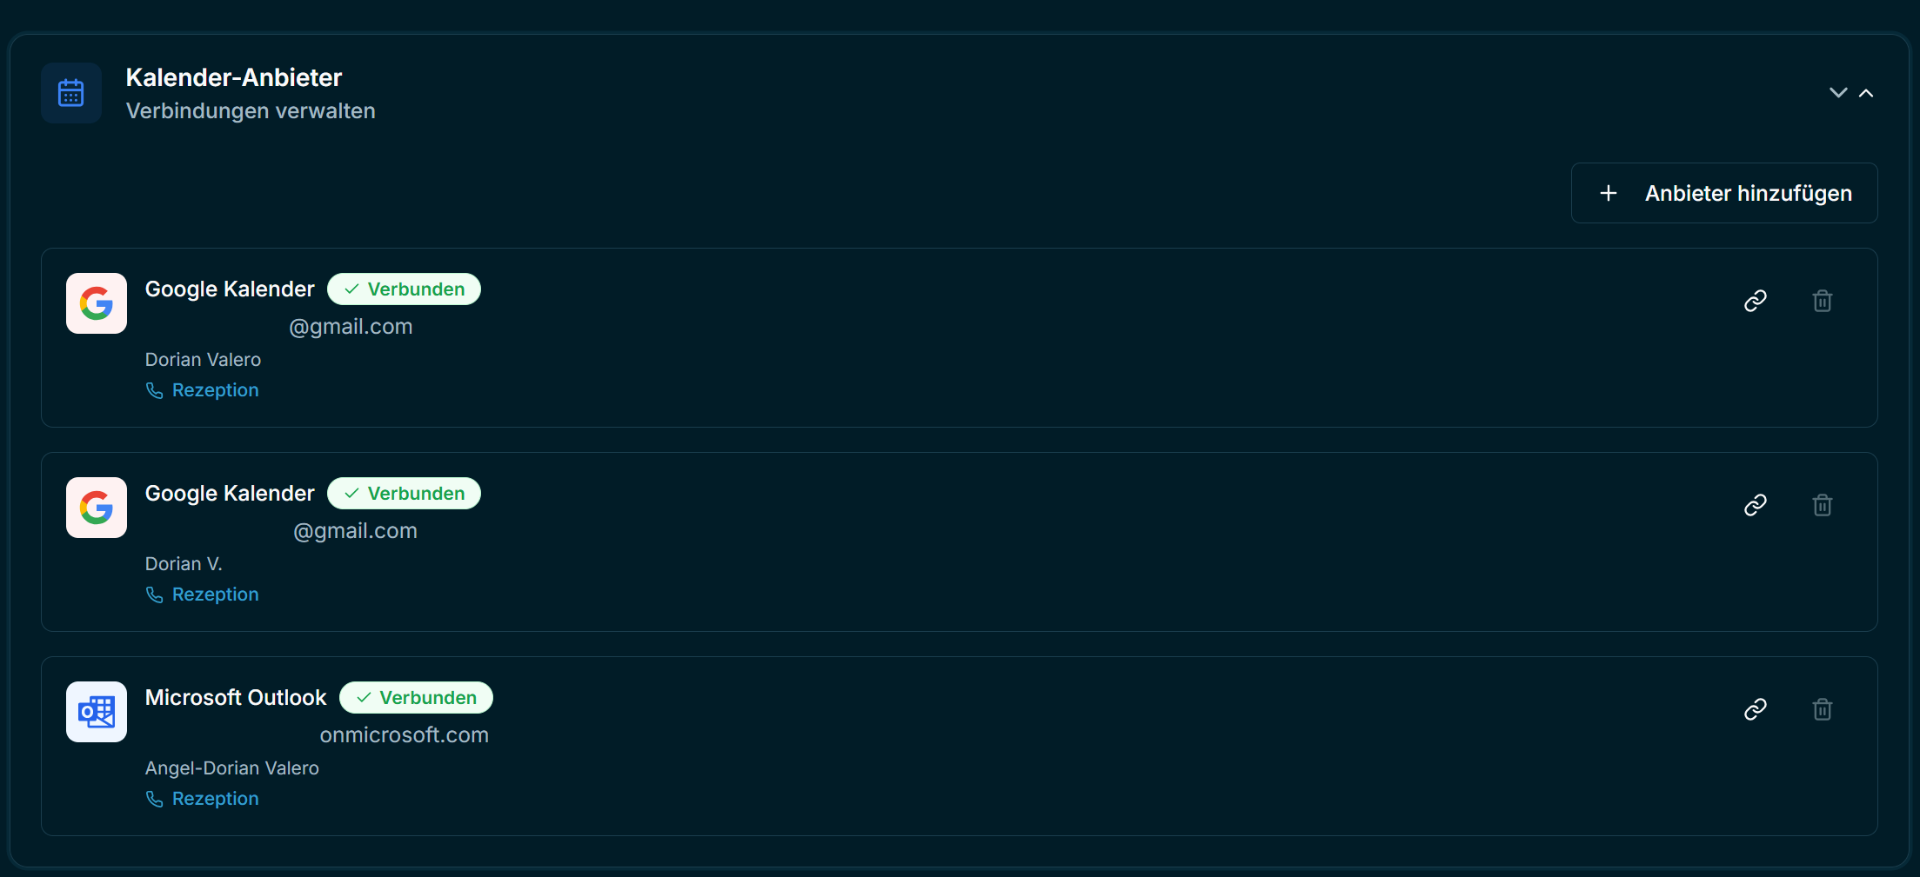Click the Google logo of Dorian Valero entry

(96, 303)
